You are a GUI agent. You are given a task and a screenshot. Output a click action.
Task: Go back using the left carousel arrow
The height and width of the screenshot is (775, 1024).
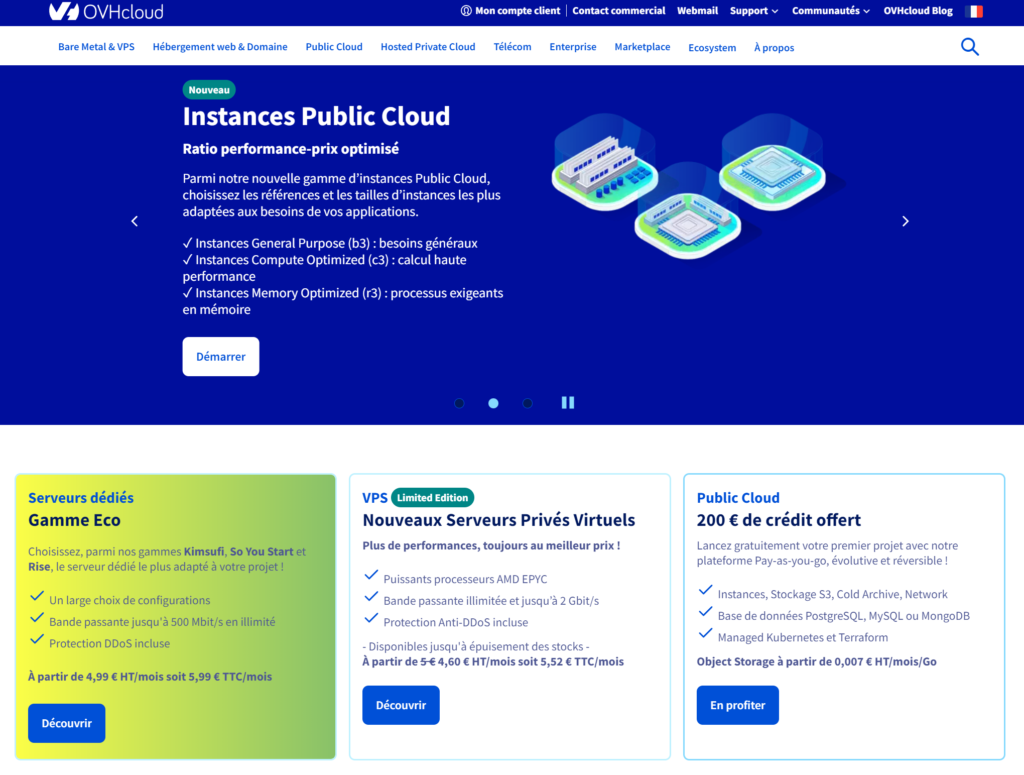134,221
